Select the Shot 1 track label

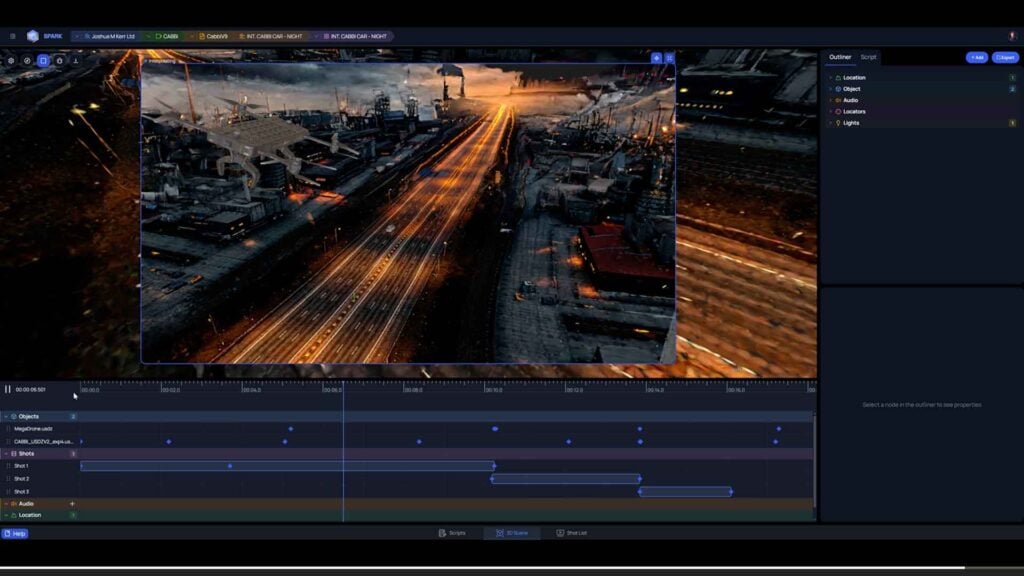pos(21,466)
